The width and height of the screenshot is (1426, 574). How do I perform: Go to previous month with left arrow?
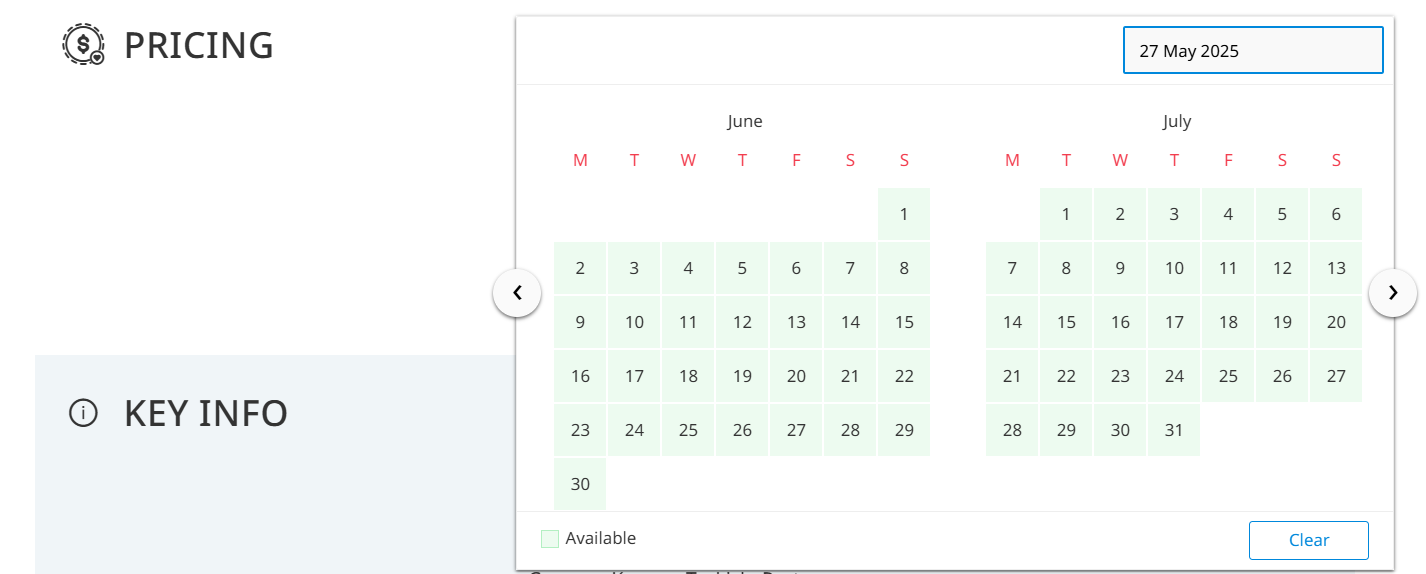[x=517, y=293]
